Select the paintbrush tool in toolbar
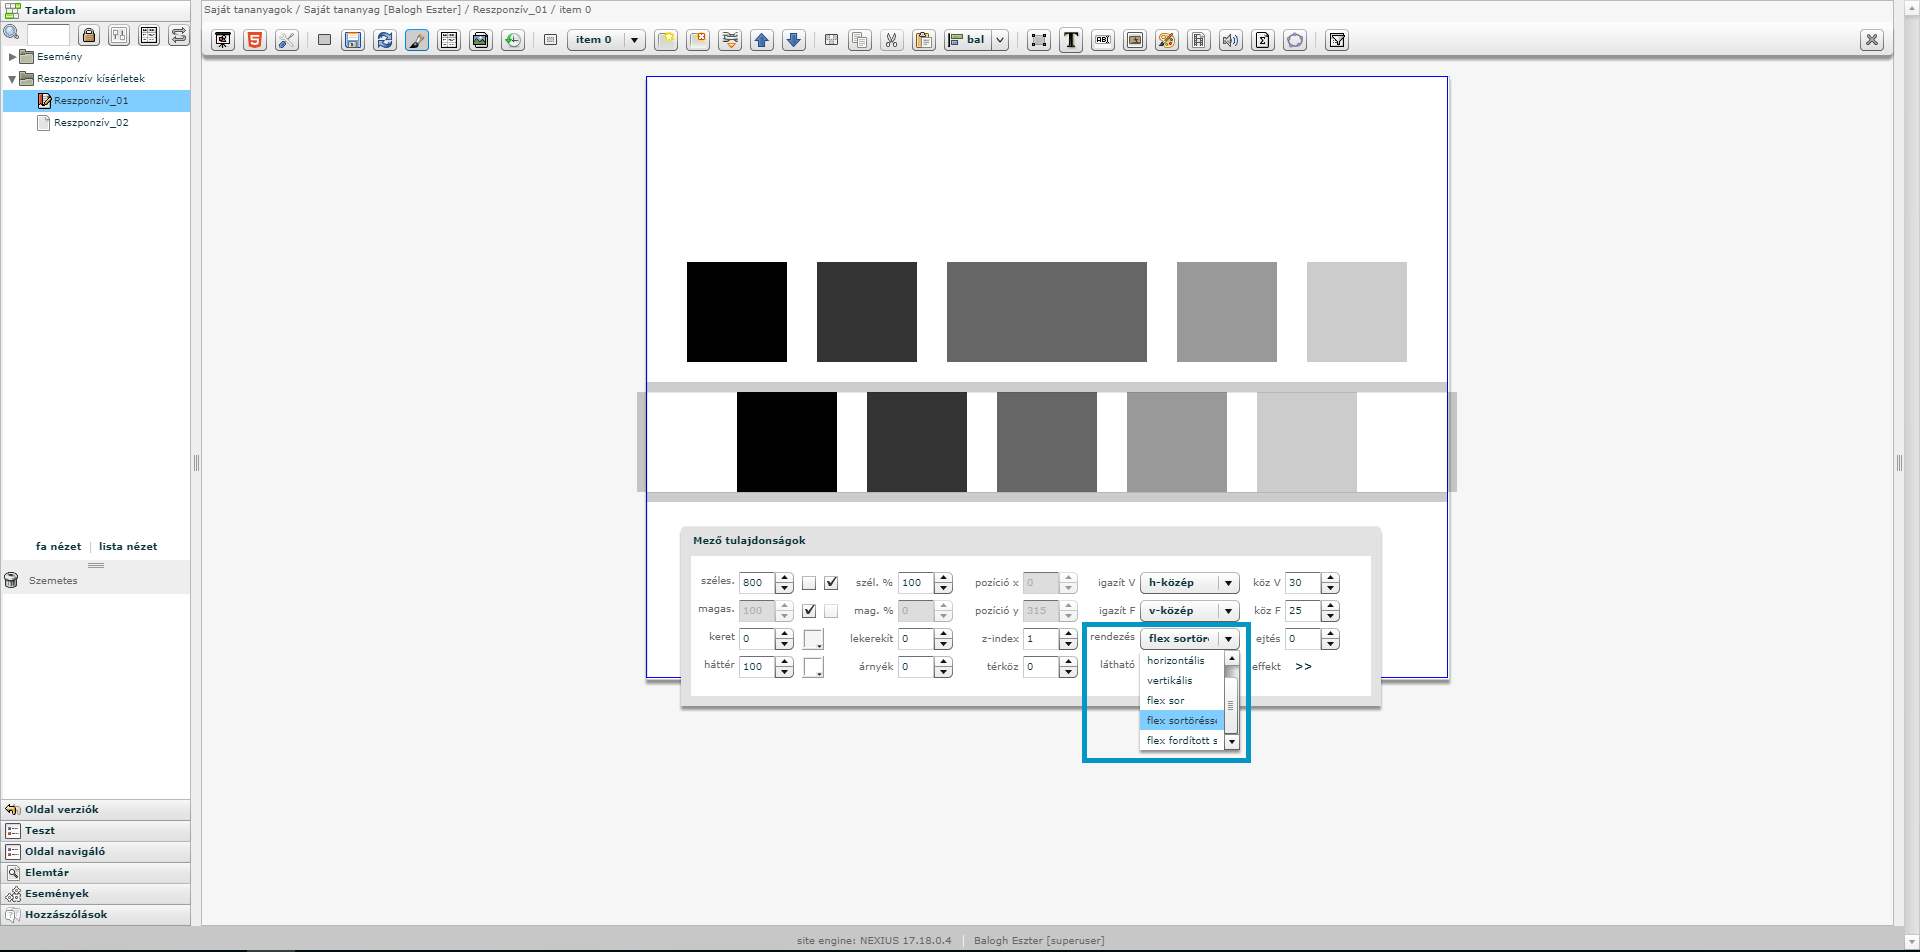This screenshot has width=1920, height=952. coord(417,40)
